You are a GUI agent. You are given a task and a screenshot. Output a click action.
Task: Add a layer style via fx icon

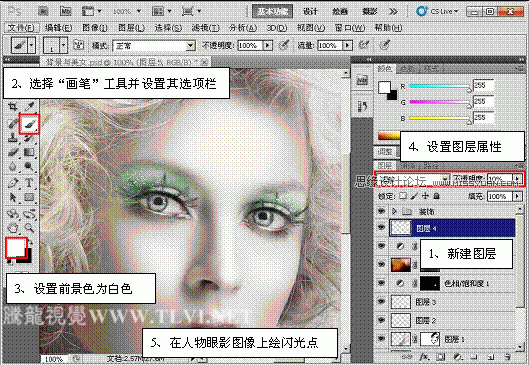(x=424, y=357)
